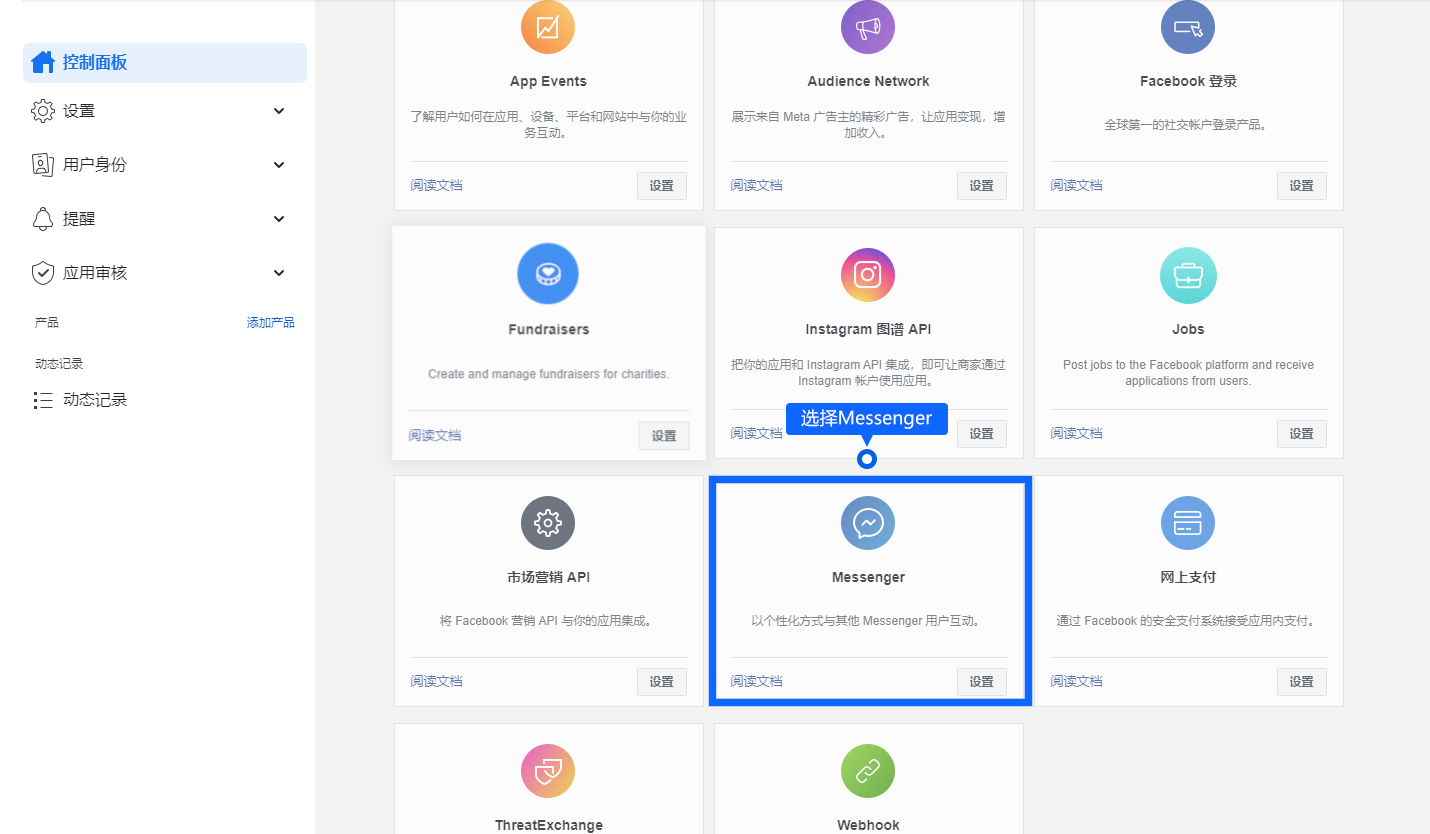
Task: Click '全球第一的社交帐户登录产品。' description text
Action: coord(1188,125)
